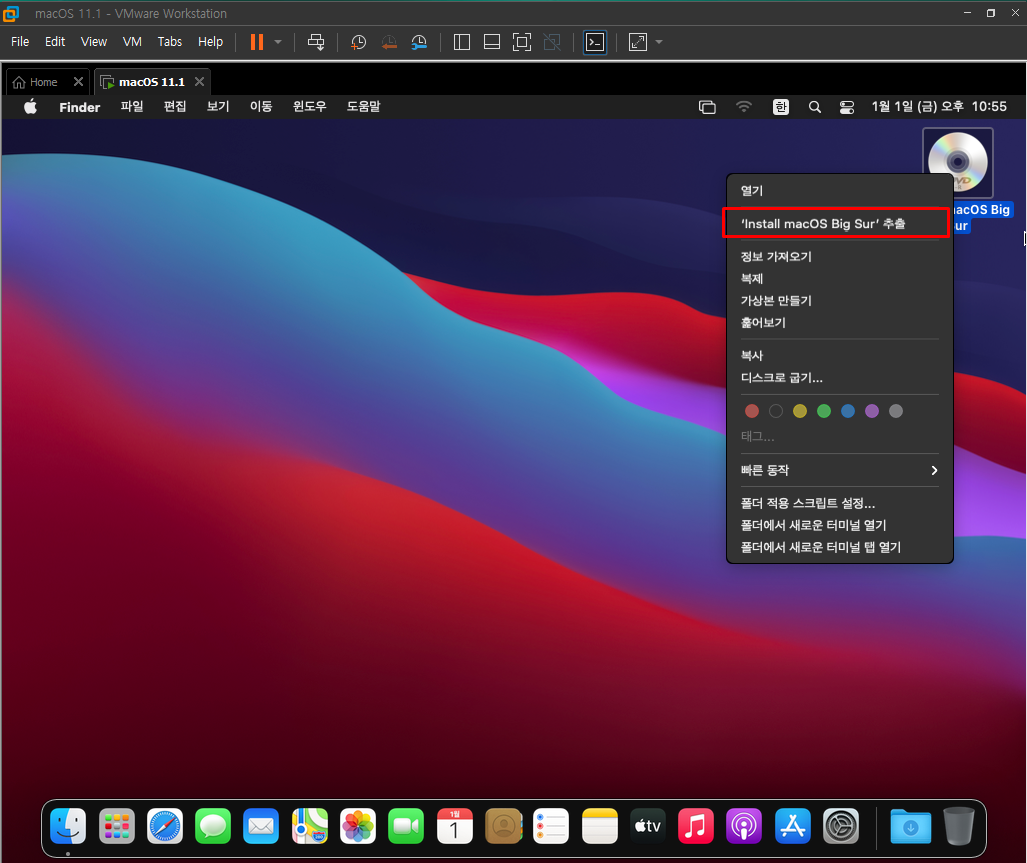Apply the green tag color
This screenshot has width=1027, height=863.
824,411
